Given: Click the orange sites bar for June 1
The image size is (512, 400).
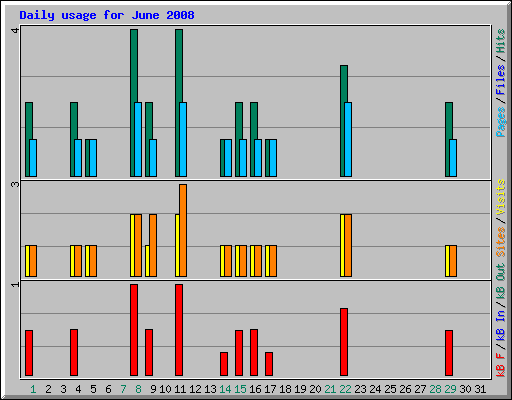Looking at the screenshot, I should (33, 261).
